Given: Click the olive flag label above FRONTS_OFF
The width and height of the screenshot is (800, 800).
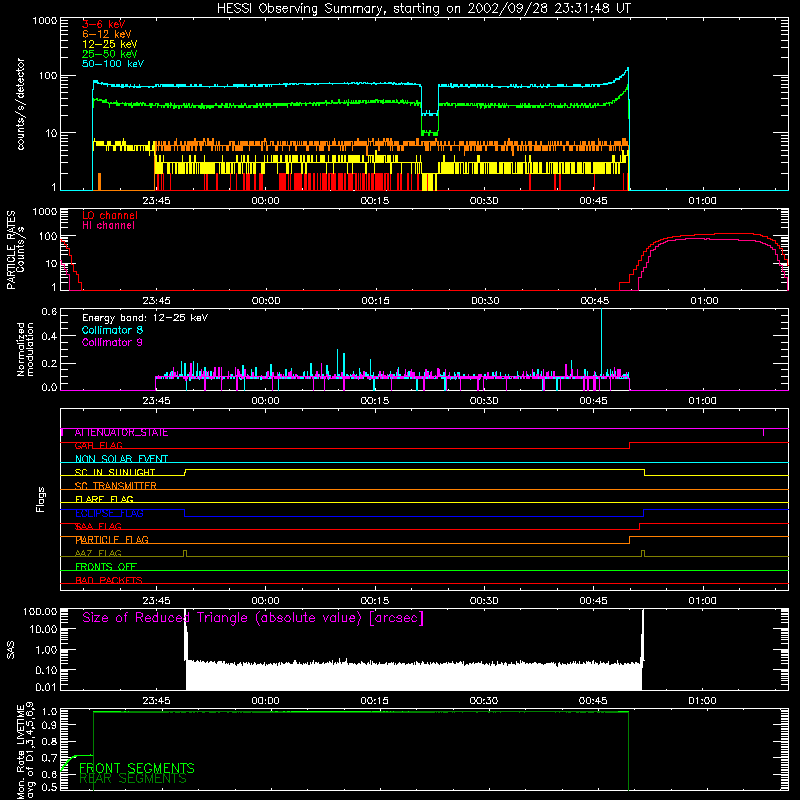Looking at the screenshot, I should coord(98,553).
